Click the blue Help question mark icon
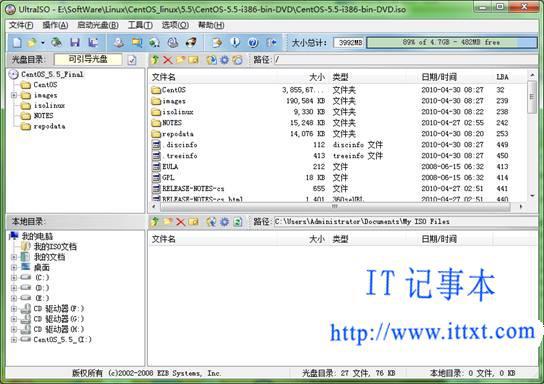 click(253, 42)
